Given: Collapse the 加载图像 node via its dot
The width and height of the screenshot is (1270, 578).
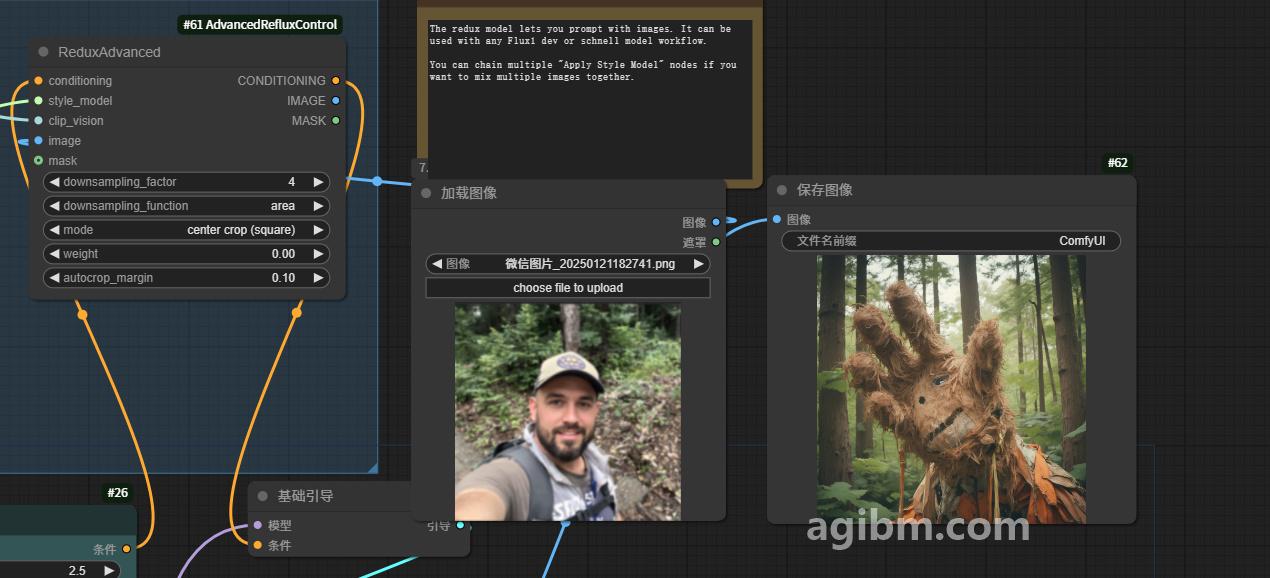Looking at the screenshot, I should point(426,193).
